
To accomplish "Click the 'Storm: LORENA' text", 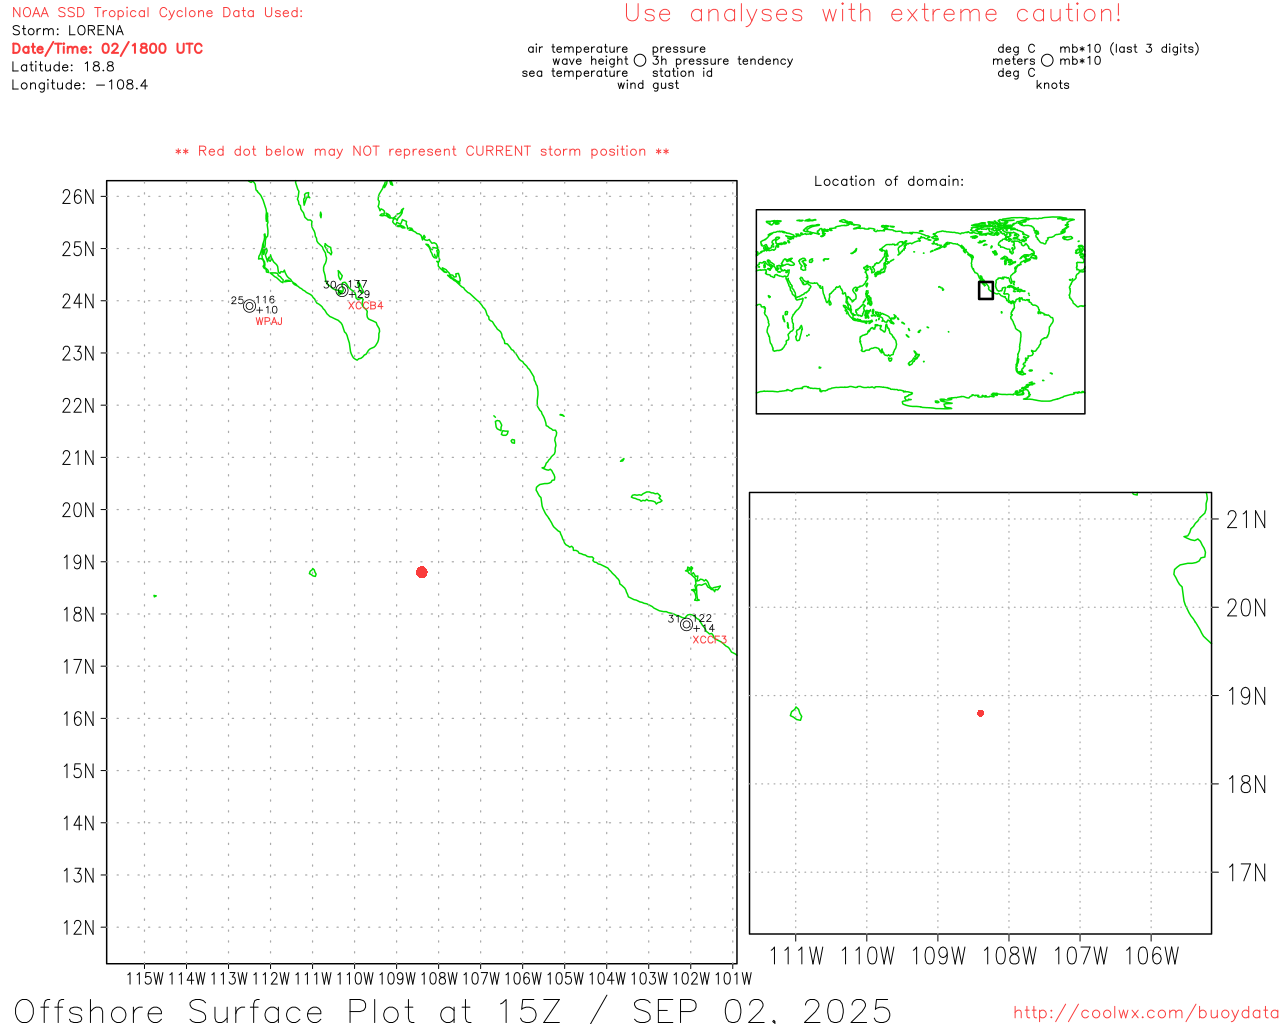I will 68,30.
